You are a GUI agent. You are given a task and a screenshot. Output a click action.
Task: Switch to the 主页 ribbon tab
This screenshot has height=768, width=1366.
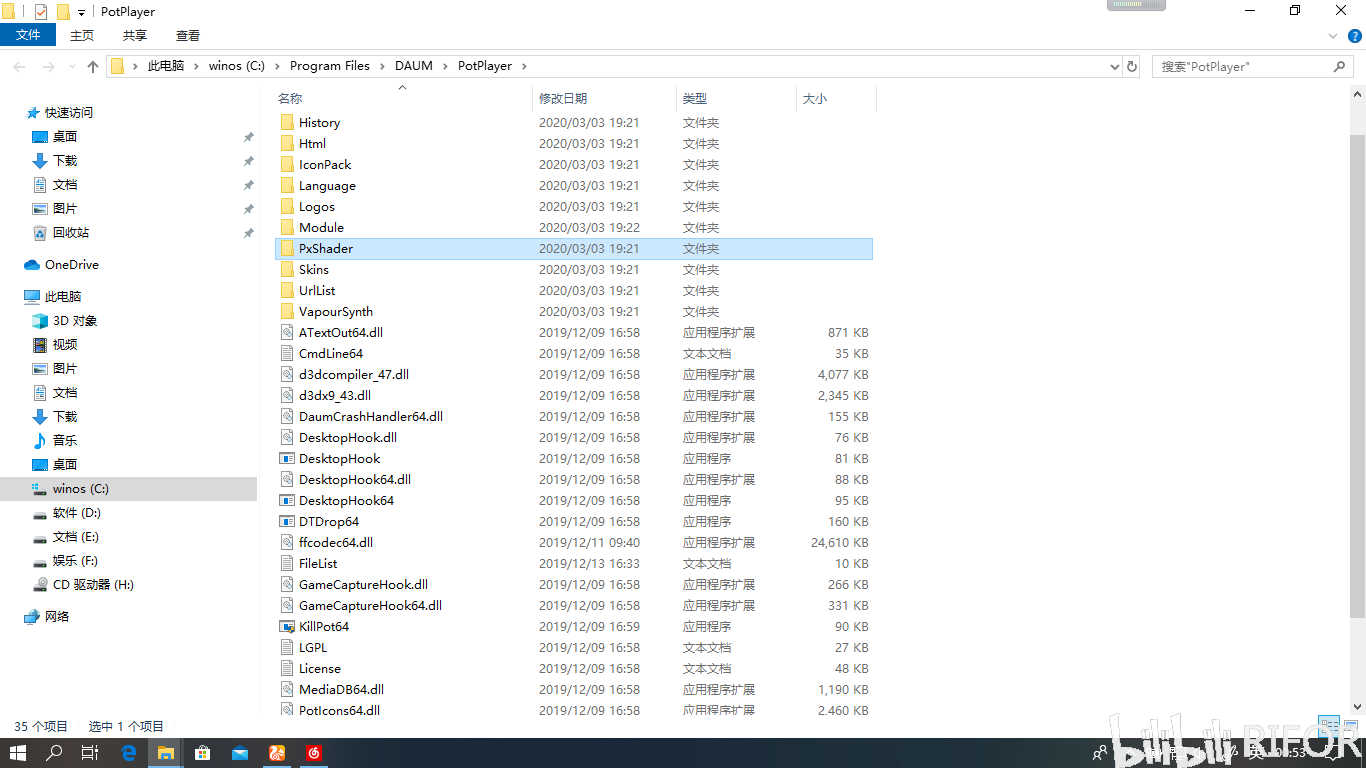coord(82,35)
